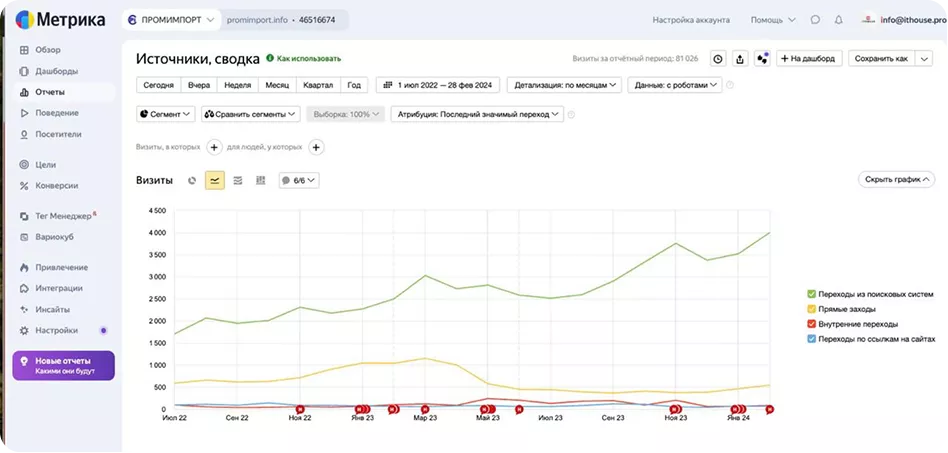This screenshot has height=453, width=948.
Task: Open the Детализация: по месяцам dropdown
Action: tap(565, 85)
